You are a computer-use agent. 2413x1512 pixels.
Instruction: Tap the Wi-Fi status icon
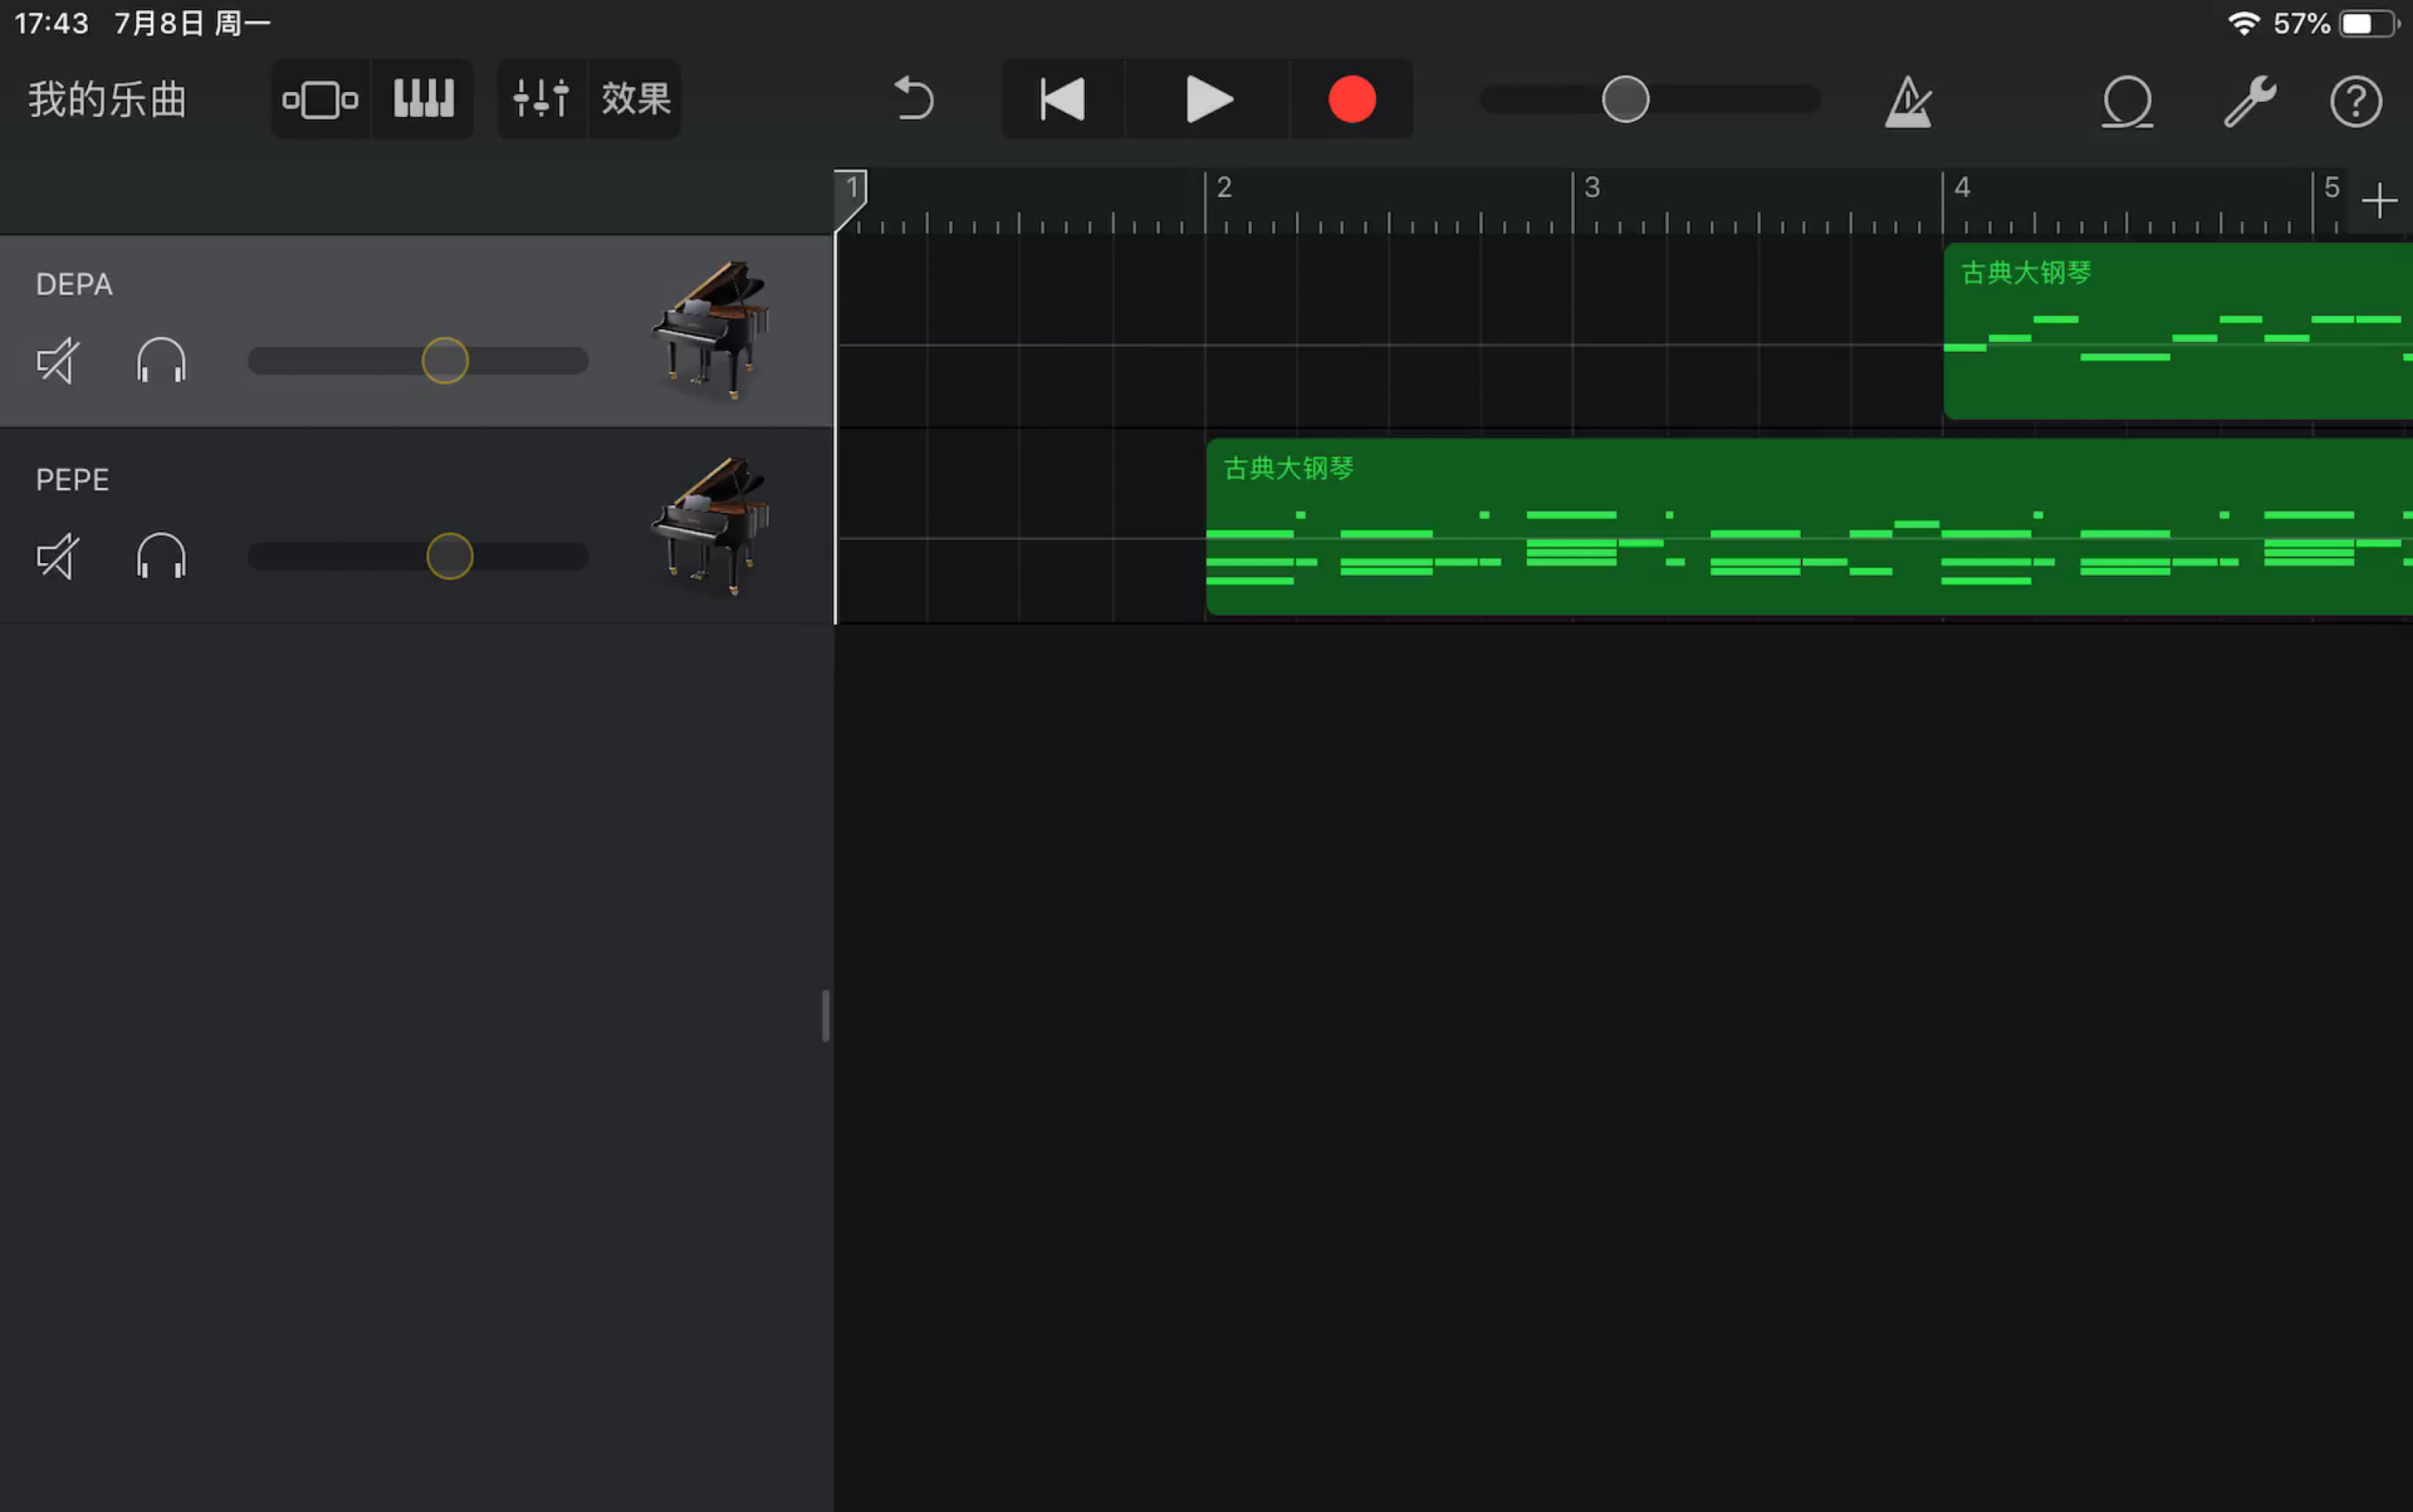[x=2244, y=23]
